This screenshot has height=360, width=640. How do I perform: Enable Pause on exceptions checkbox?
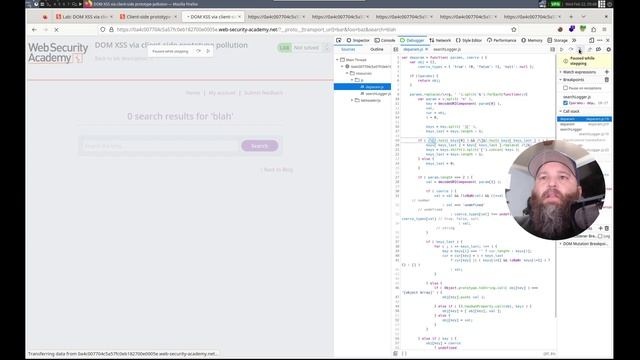tap(565, 88)
